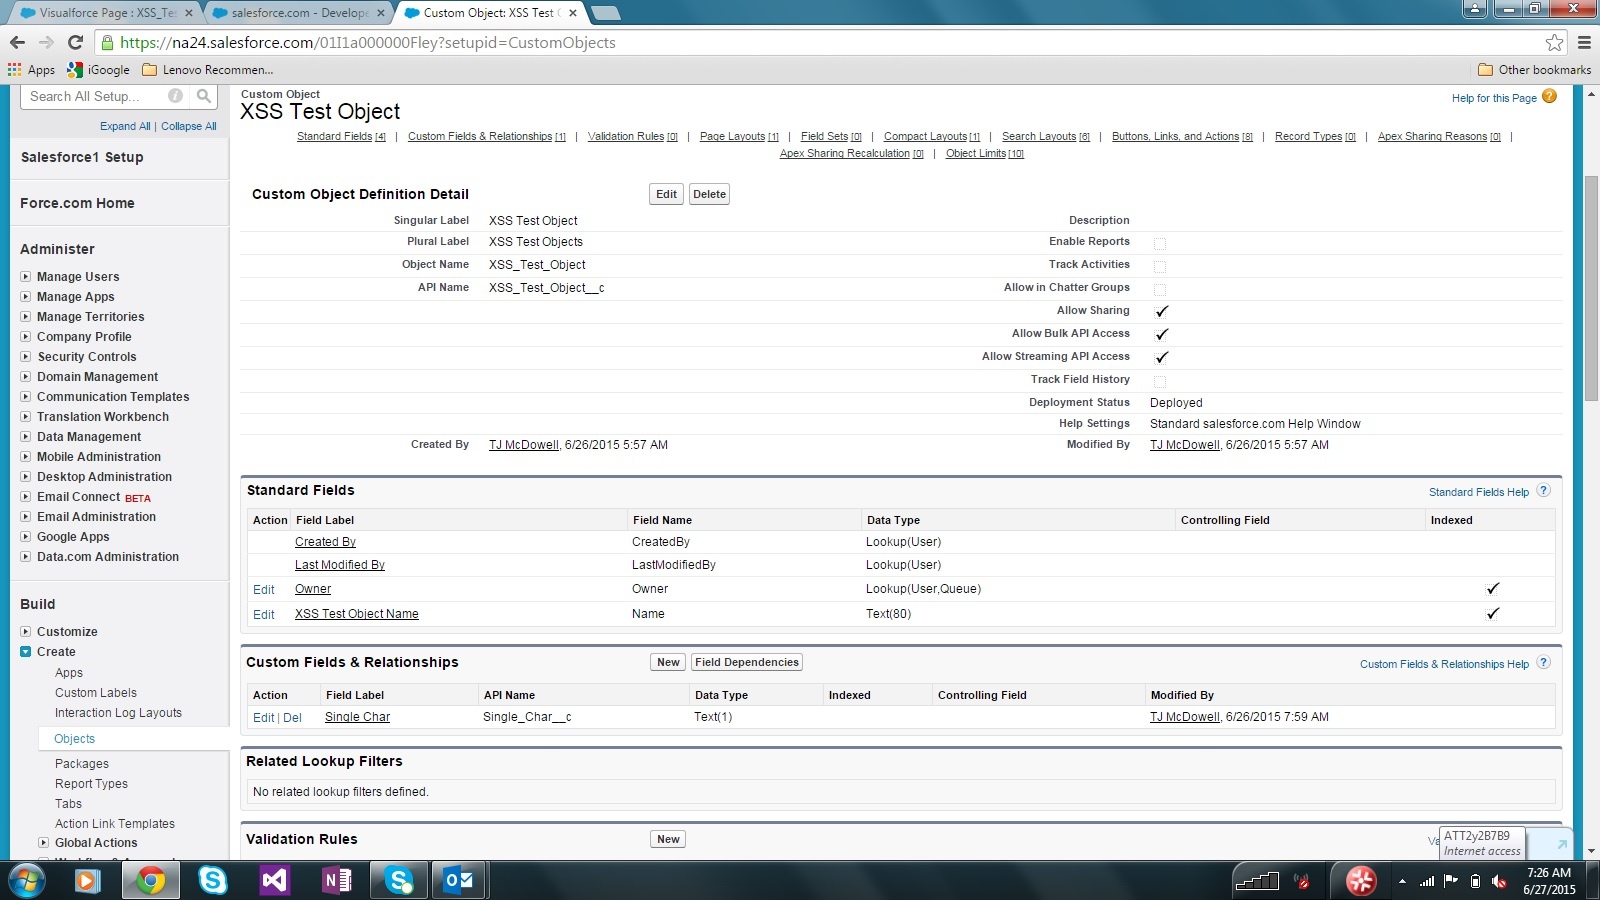Screen dimensions: 1600x900
Task: Open the Other bookmarks folder
Action: pyautogui.click(x=1534, y=70)
